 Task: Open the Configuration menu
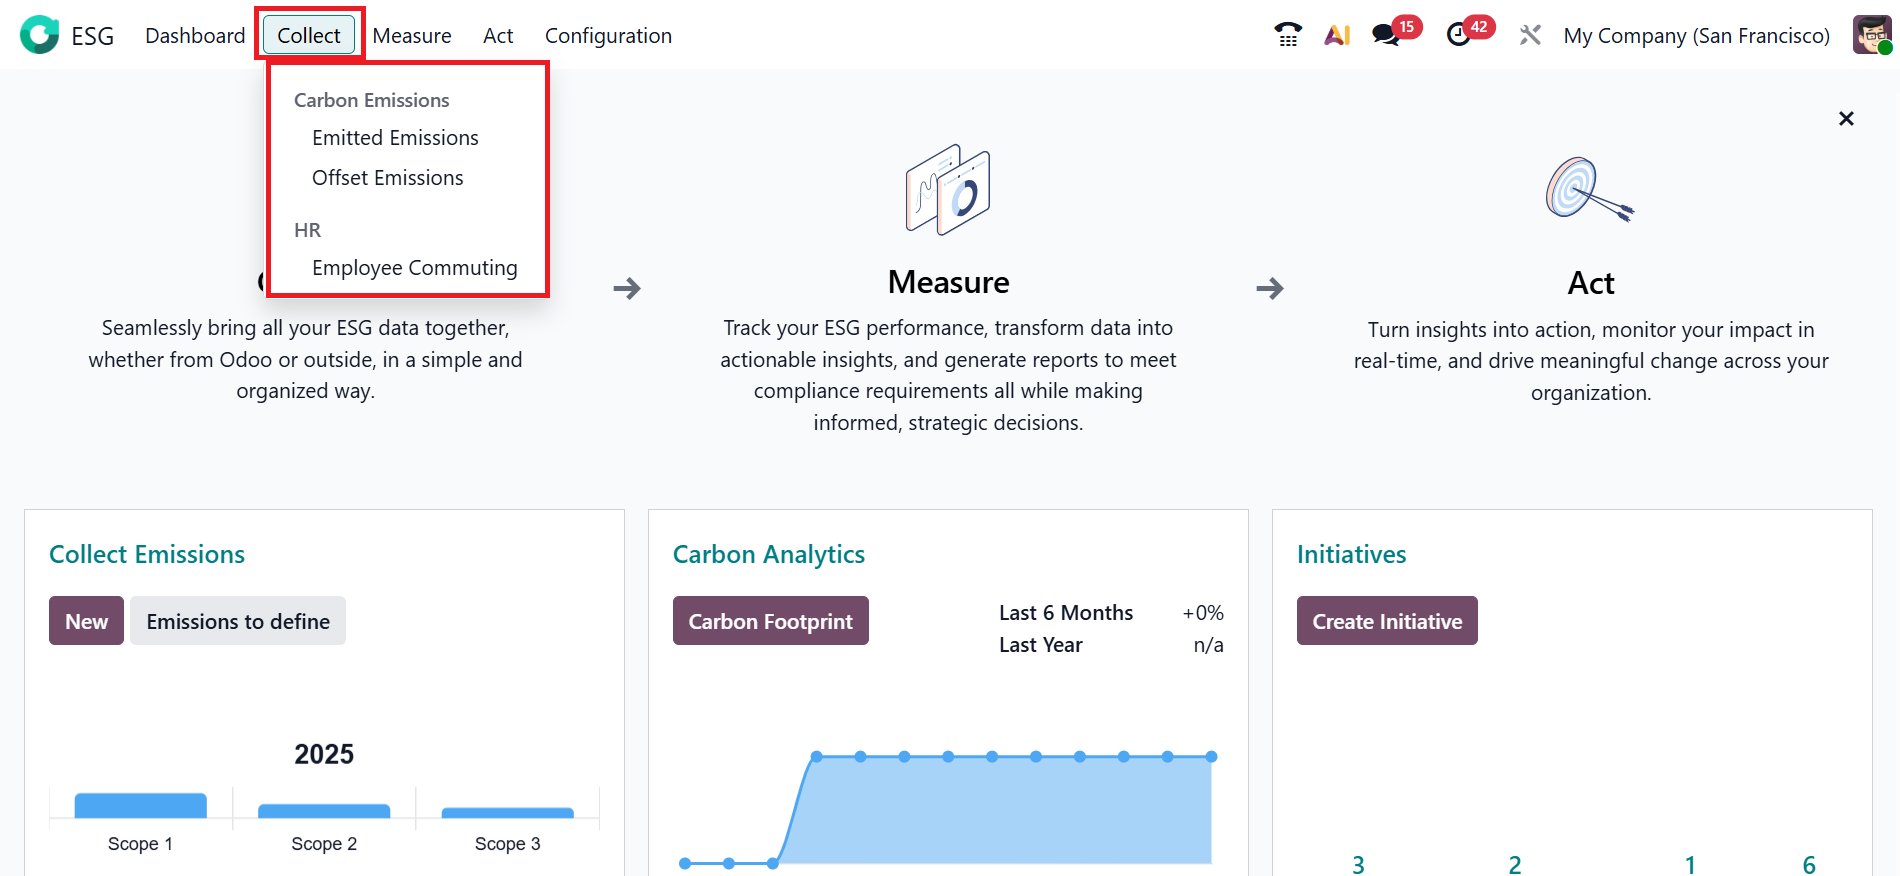click(x=608, y=35)
